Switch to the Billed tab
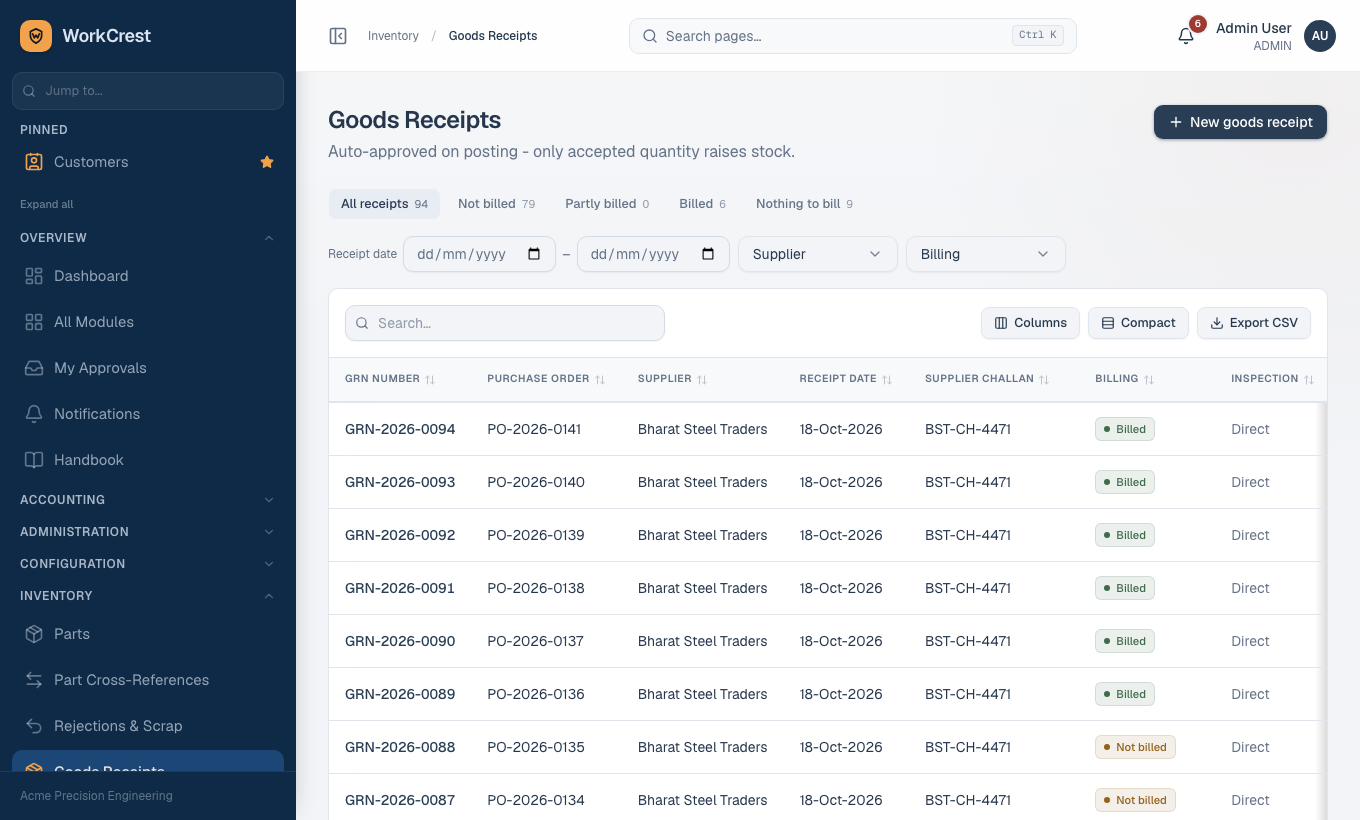Image resolution: width=1360 pixels, height=820 pixels. tap(703, 204)
